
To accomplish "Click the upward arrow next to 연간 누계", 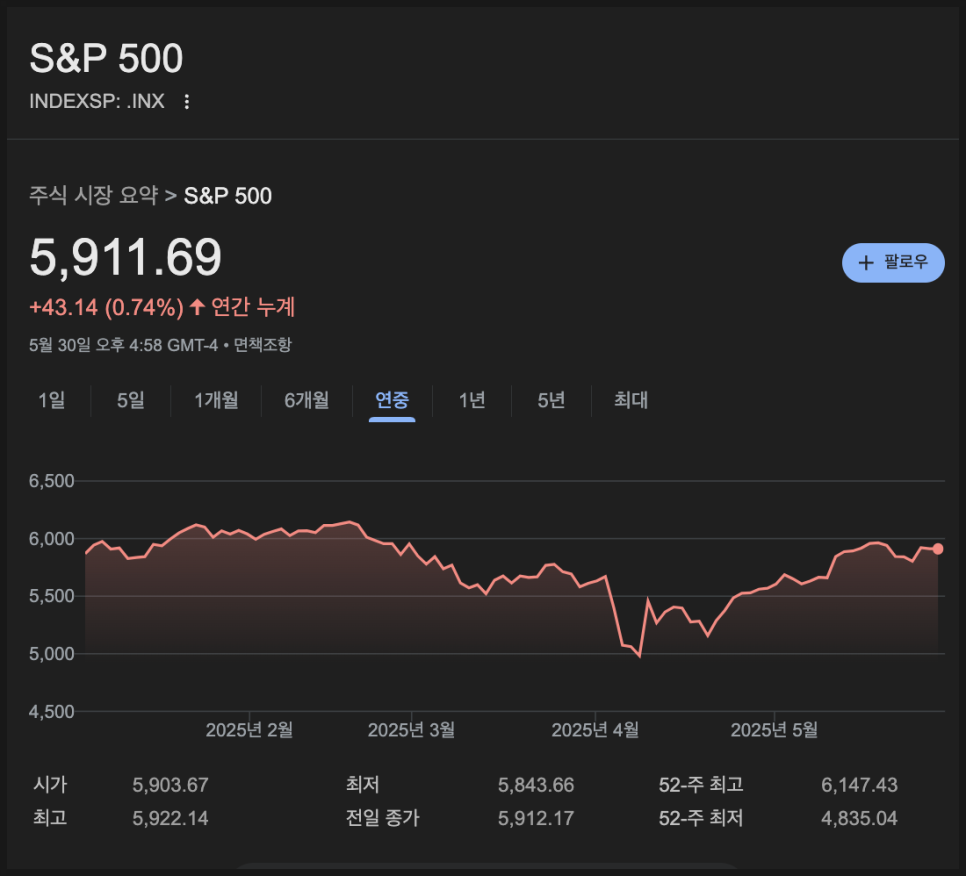I will click(x=197, y=306).
